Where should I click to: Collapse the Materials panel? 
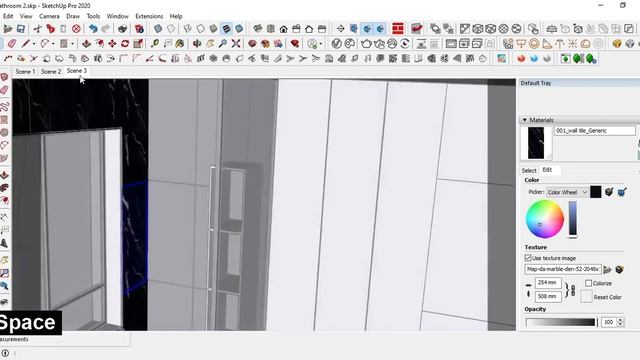[524, 120]
